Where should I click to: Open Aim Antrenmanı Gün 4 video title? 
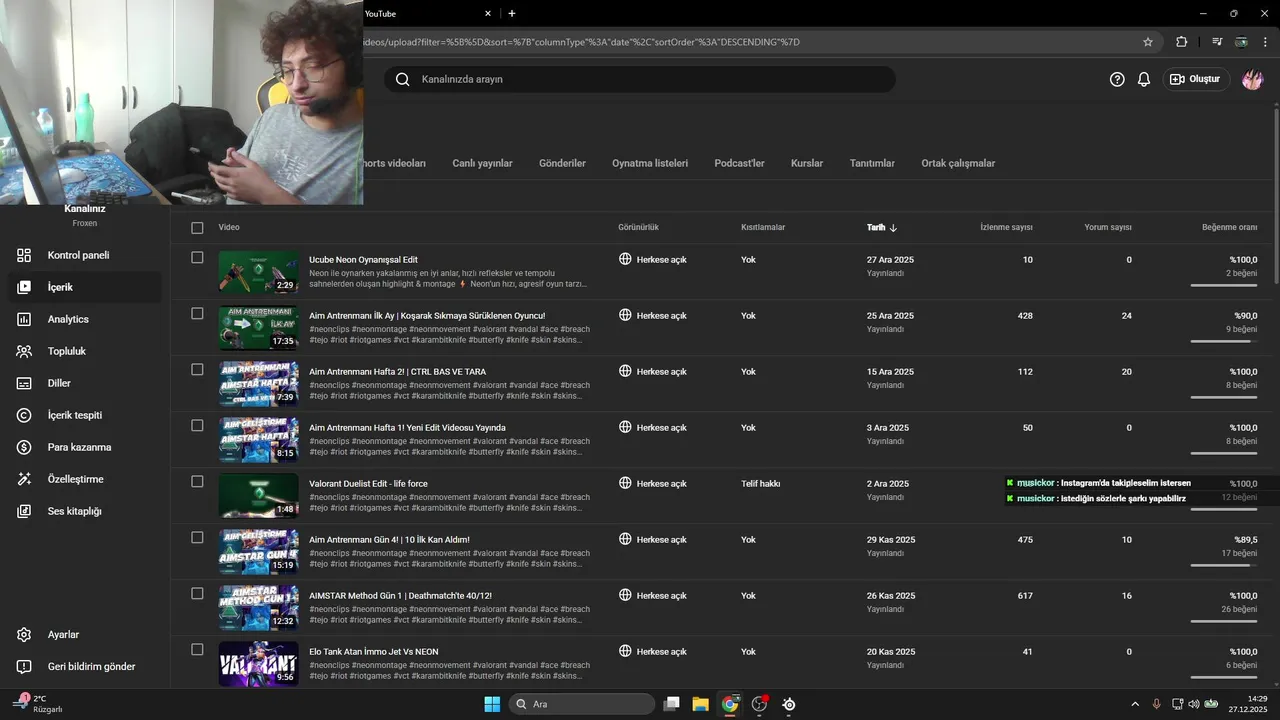[x=389, y=540]
